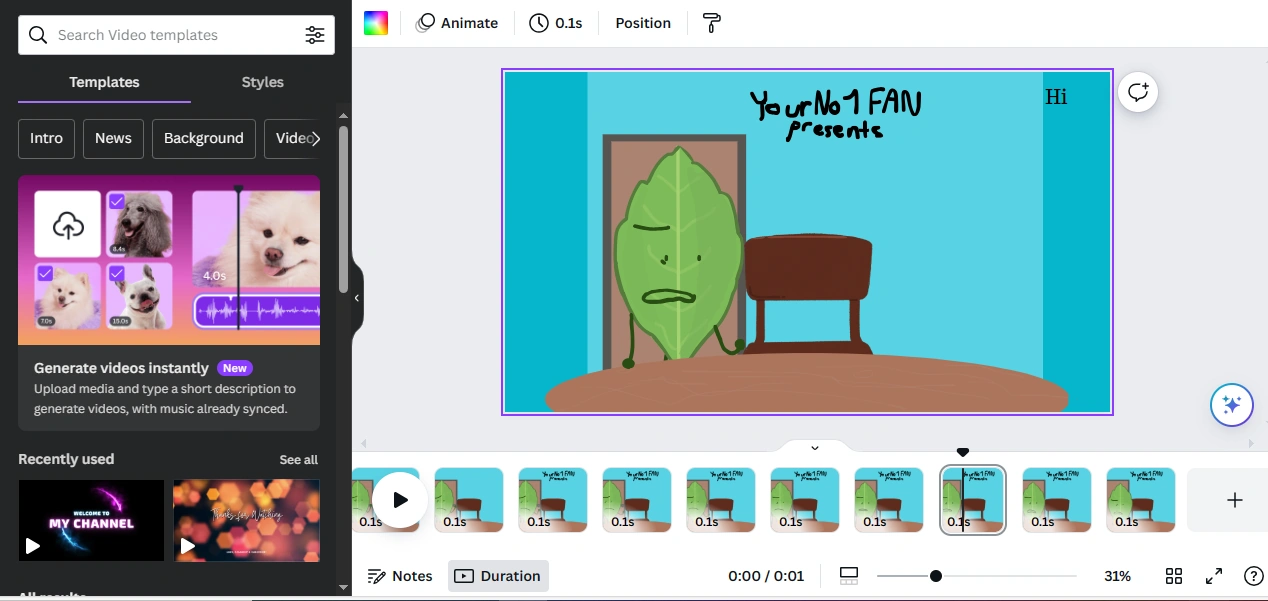Screen dimensions: 1268x601
Task: Click the plus button to add a page
Action: click(x=1235, y=500)
